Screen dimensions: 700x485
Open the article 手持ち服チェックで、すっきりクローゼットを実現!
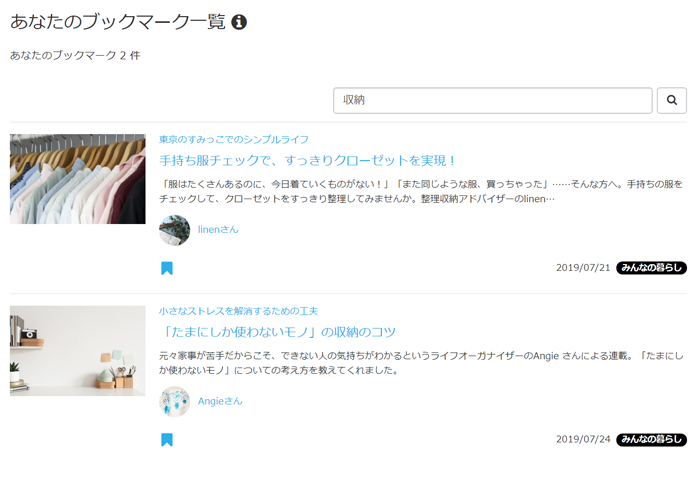(308, 160)
